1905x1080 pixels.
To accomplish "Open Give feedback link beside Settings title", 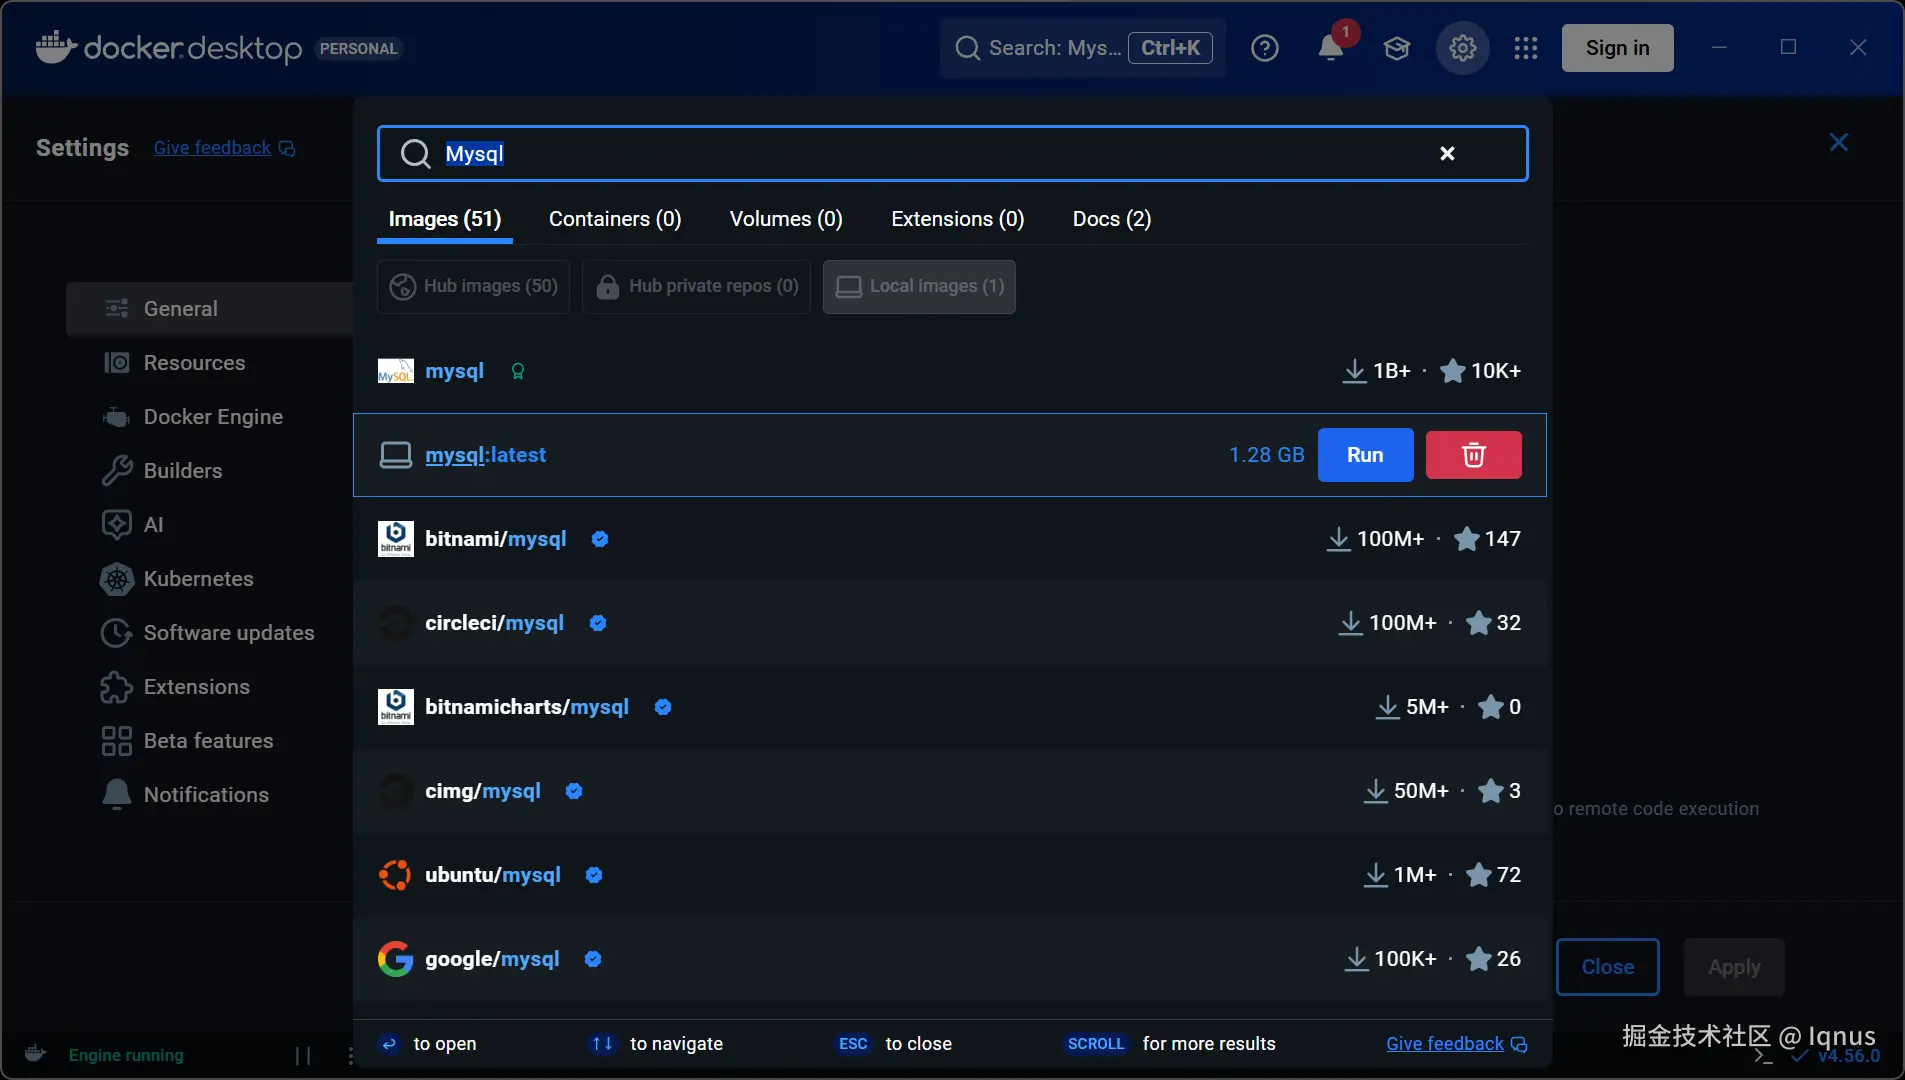I will [x=224, y=148].
